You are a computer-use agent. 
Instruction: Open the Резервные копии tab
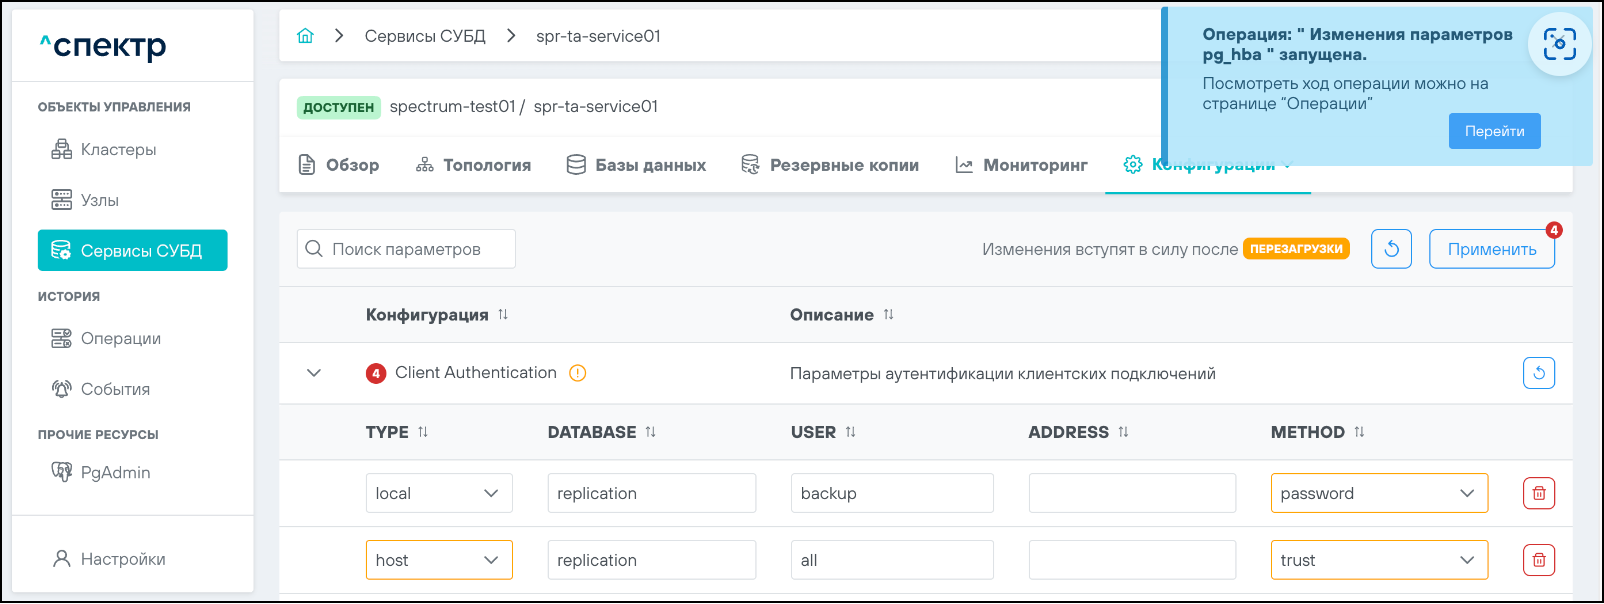point(829,165)
